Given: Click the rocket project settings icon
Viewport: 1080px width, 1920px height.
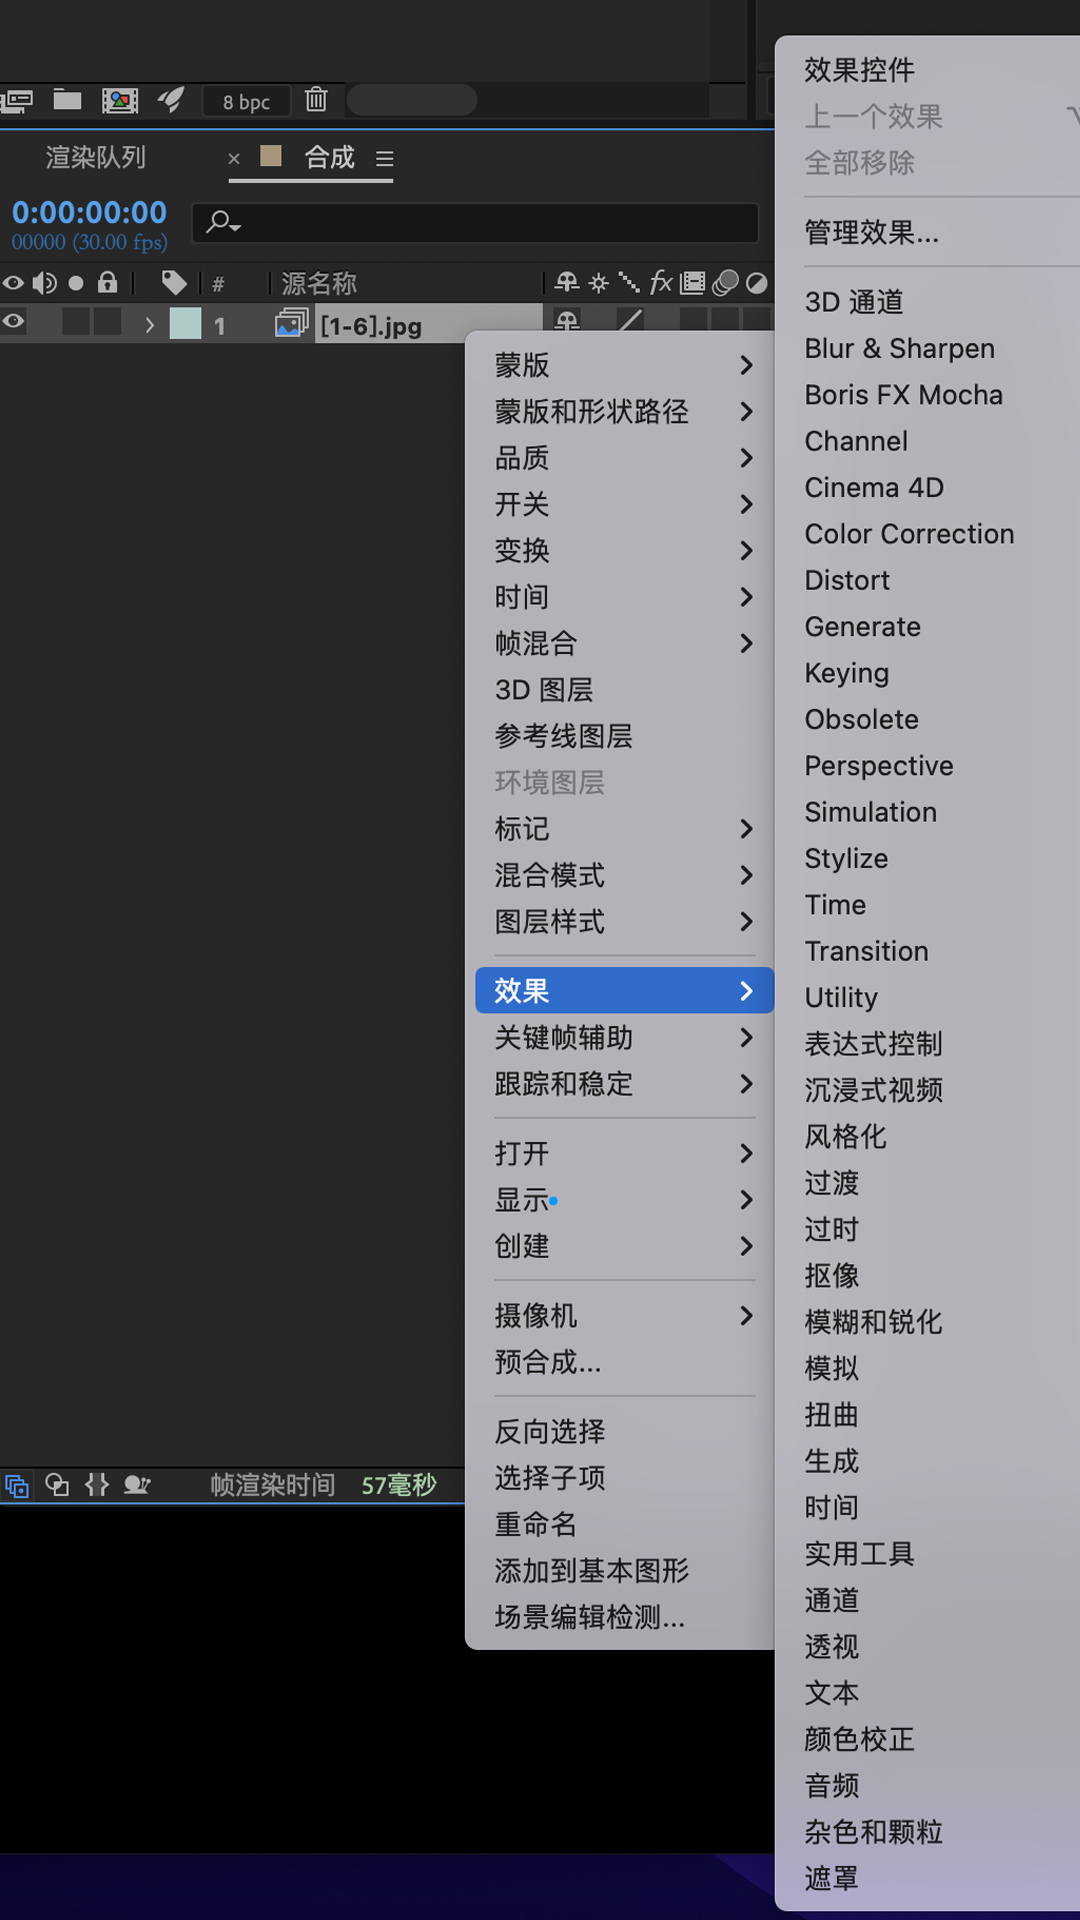Looking at the screenshot, I should point(171,99).
